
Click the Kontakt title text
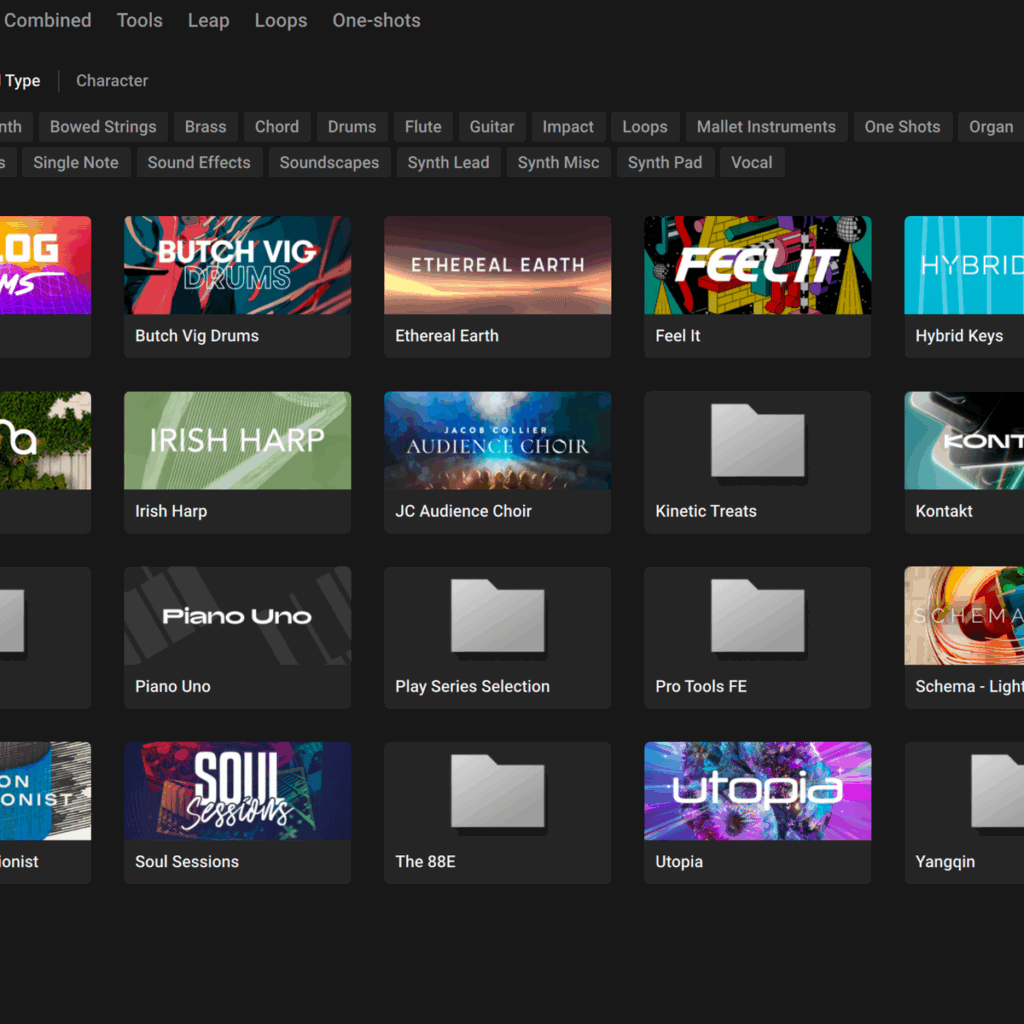tap(944, 511)
